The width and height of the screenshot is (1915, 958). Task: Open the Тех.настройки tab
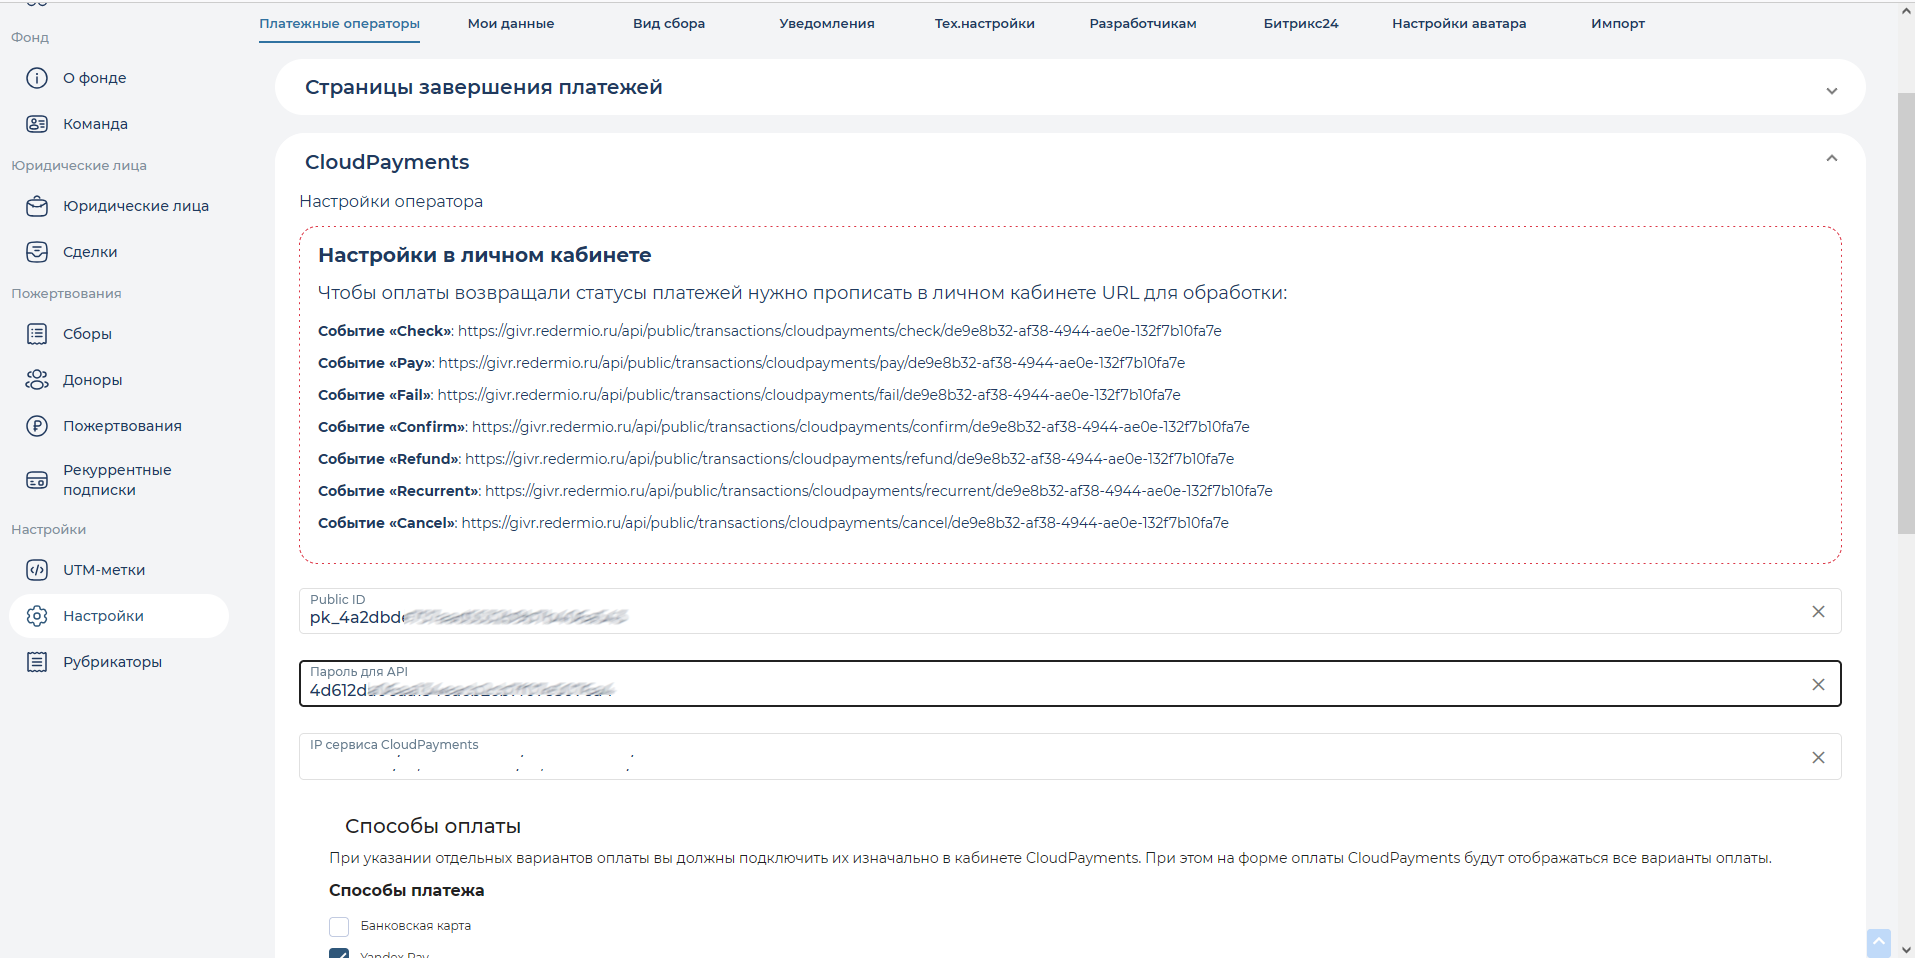pyautogui.click(x=985, y=24)
